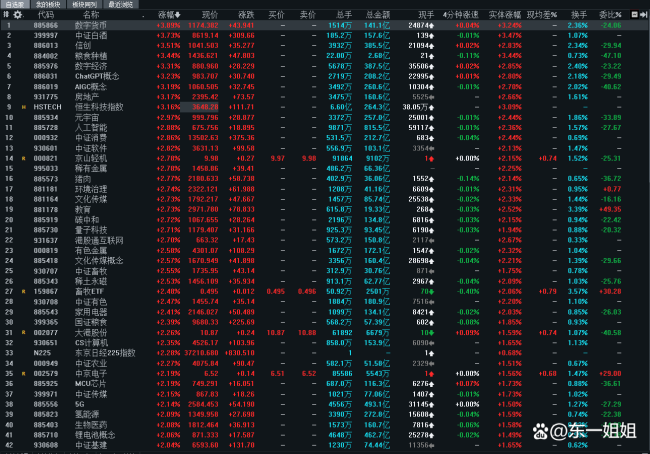This screenshot has height=454, width=650.
Task: Sort by the 现手 column header
Action: (426, 15)
